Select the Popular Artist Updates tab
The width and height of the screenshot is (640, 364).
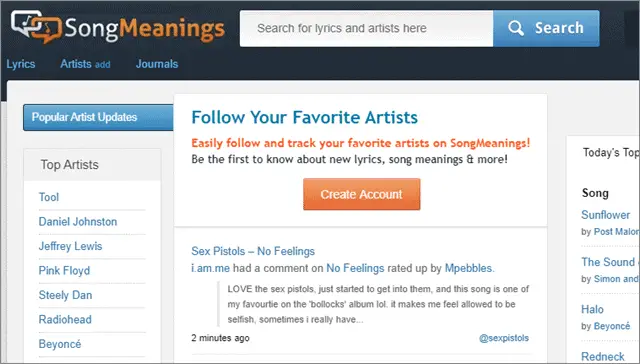(98, 118)
